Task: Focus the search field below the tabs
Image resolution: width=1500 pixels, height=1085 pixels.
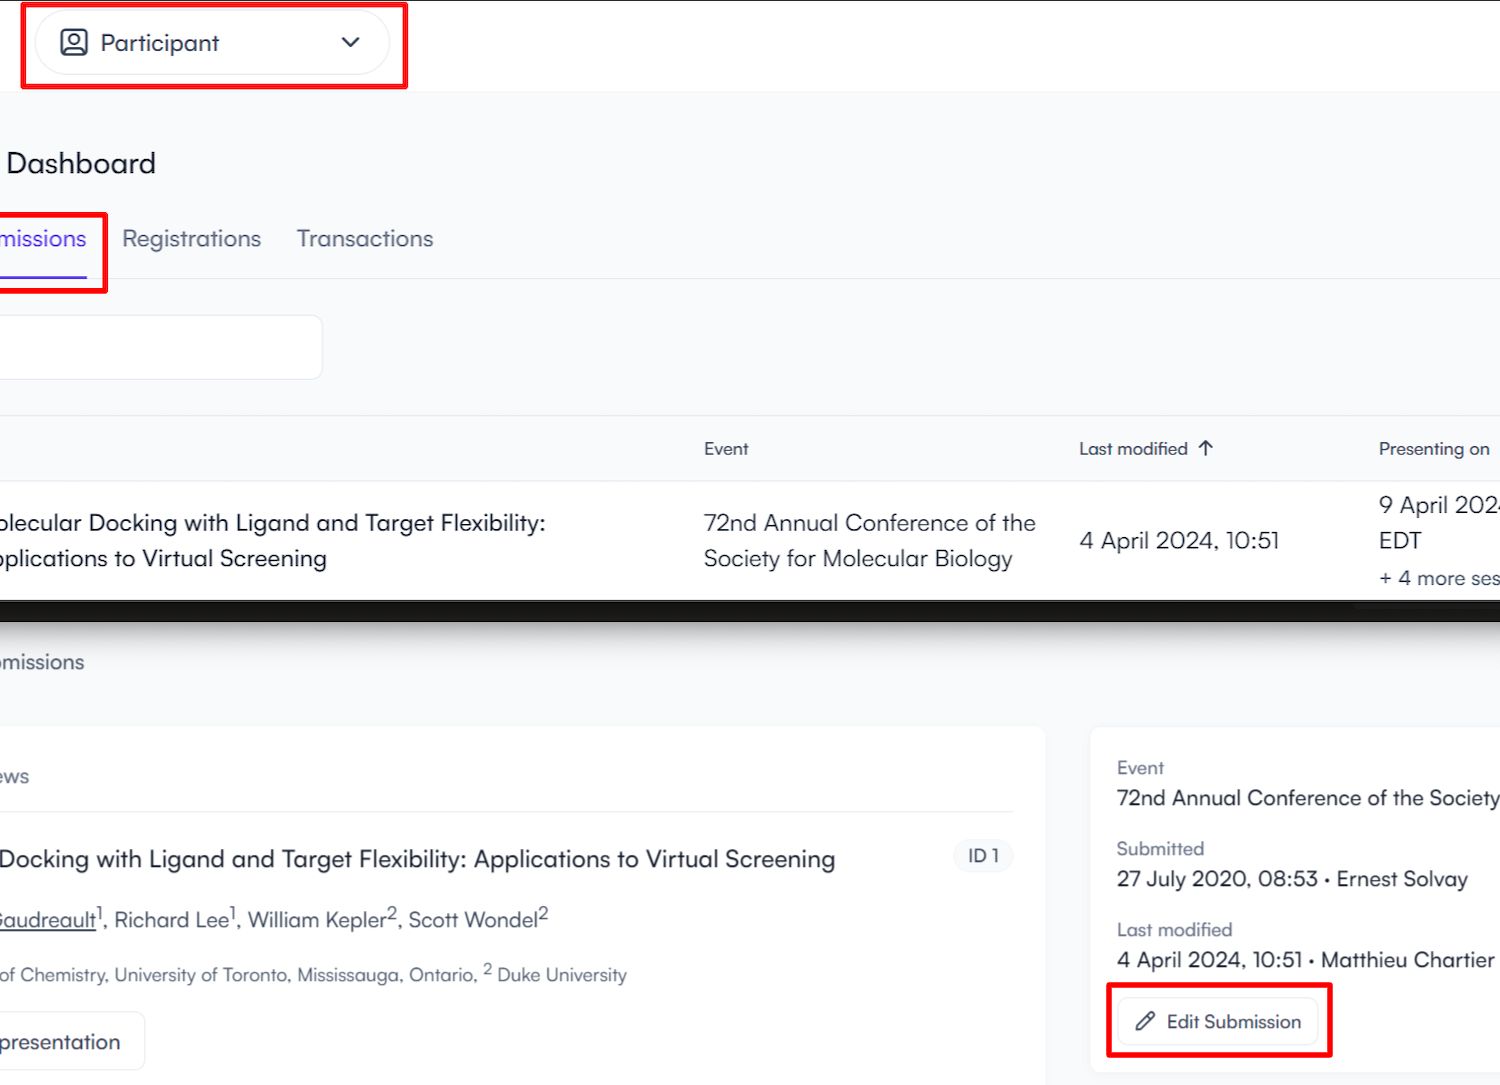Action: pos(160,347)
